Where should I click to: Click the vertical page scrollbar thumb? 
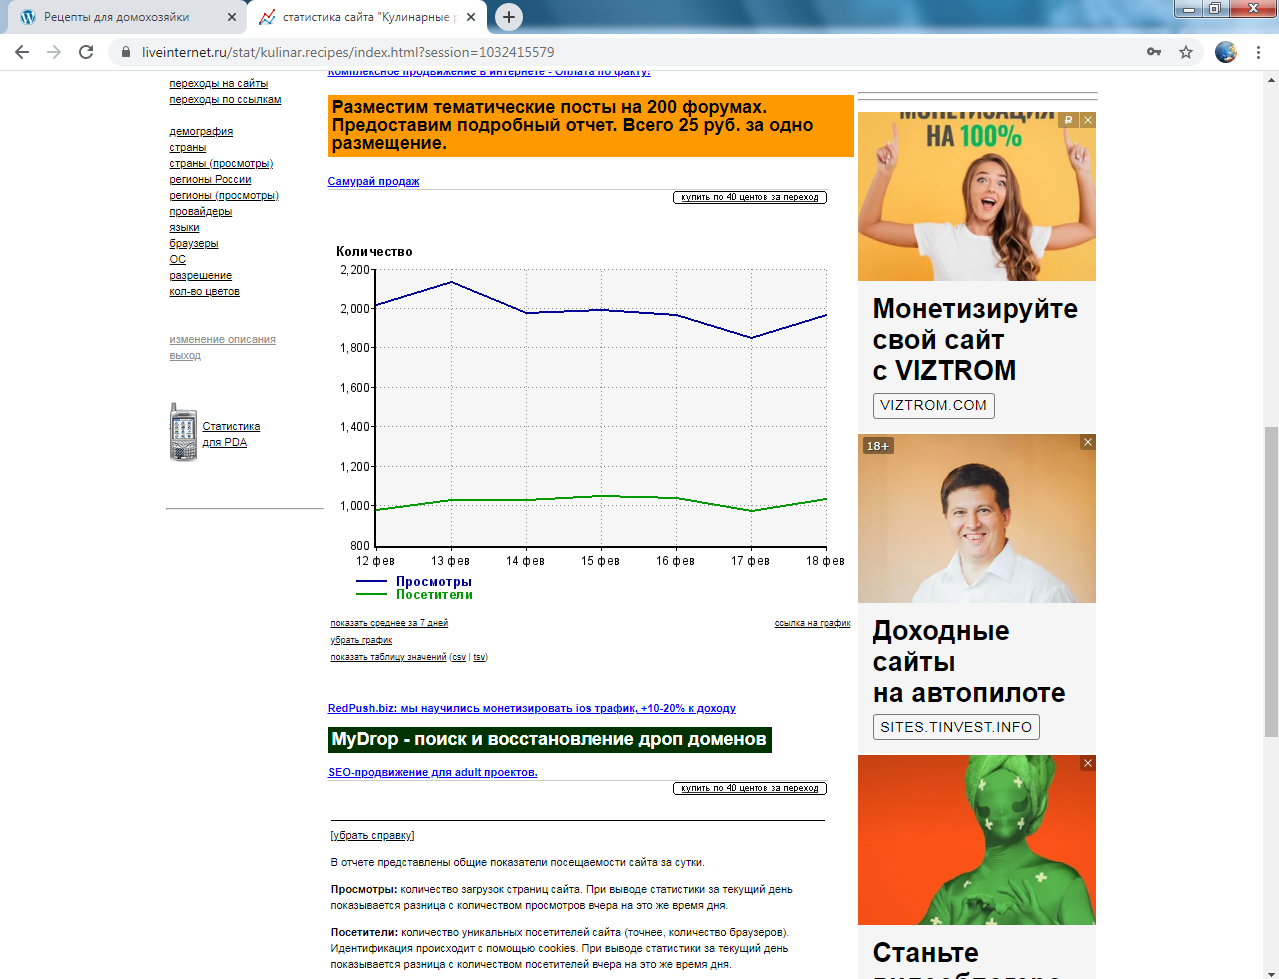[x=1270, y=581]
